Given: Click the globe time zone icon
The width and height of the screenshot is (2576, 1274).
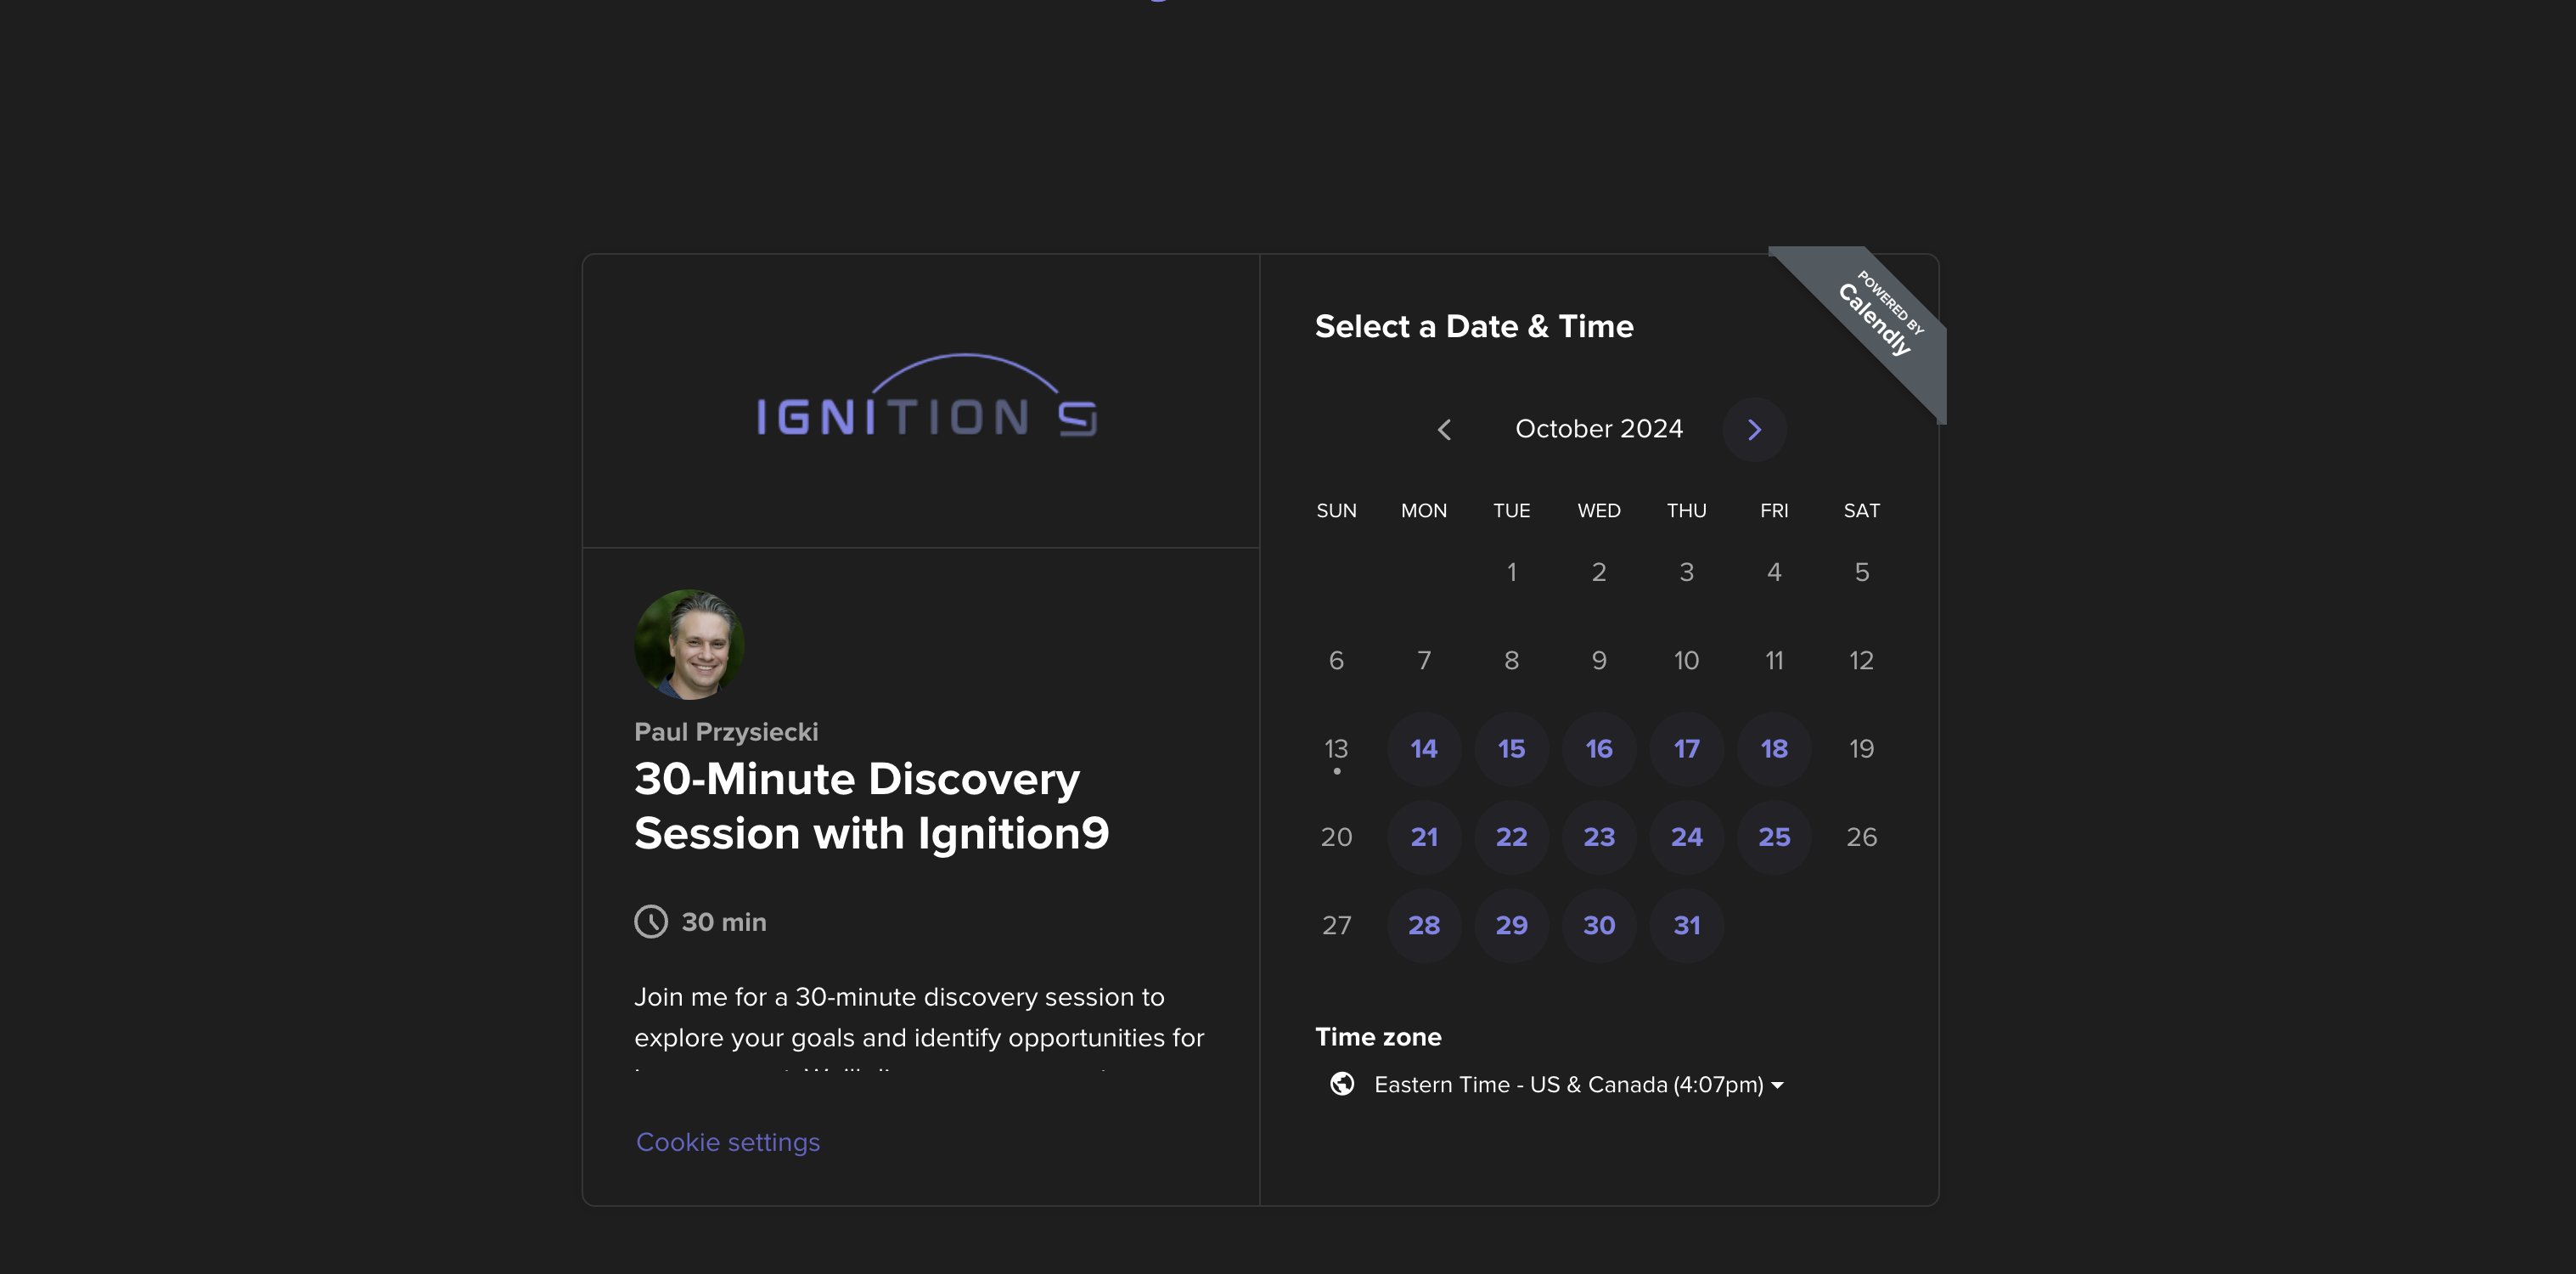Looking at the screenshot, I should pyautogui.click(x=1342, y=1084).
